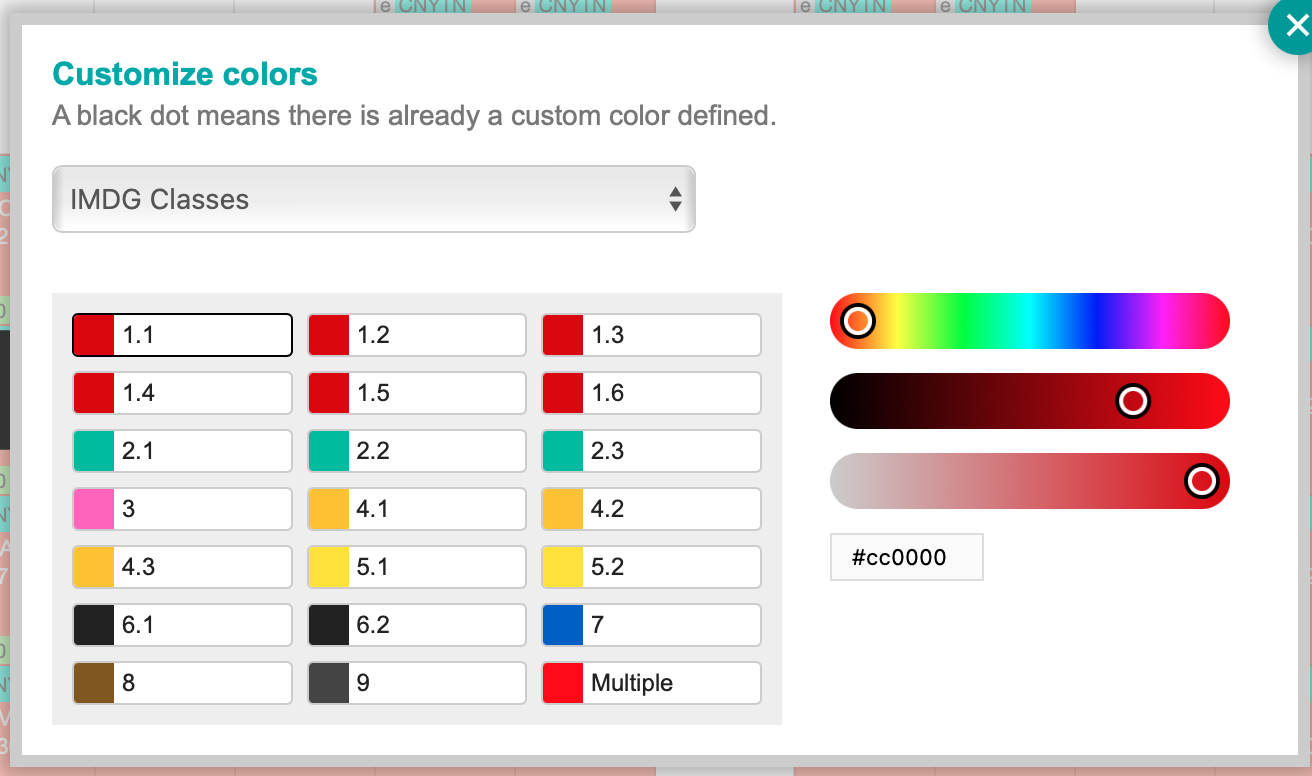1312x776 pixels.
Task: Select the dark swatch for class 6.1
Action: pyautogui.click(x=93, y=625)
